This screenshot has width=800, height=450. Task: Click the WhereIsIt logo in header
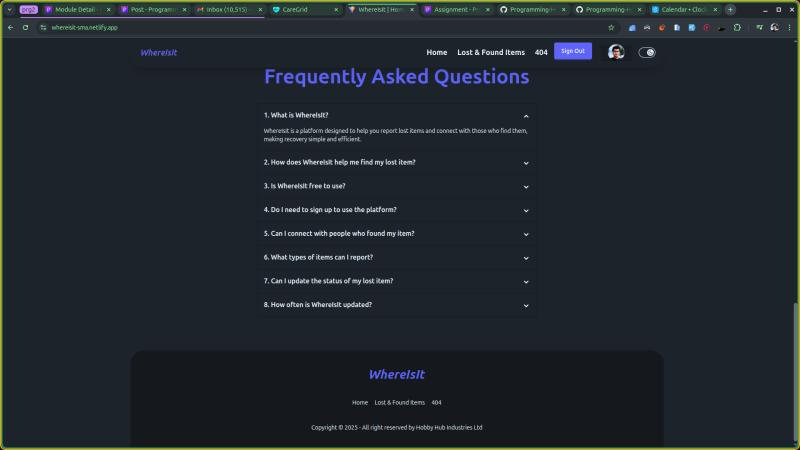pyautogui.click(x=159, y=53)
